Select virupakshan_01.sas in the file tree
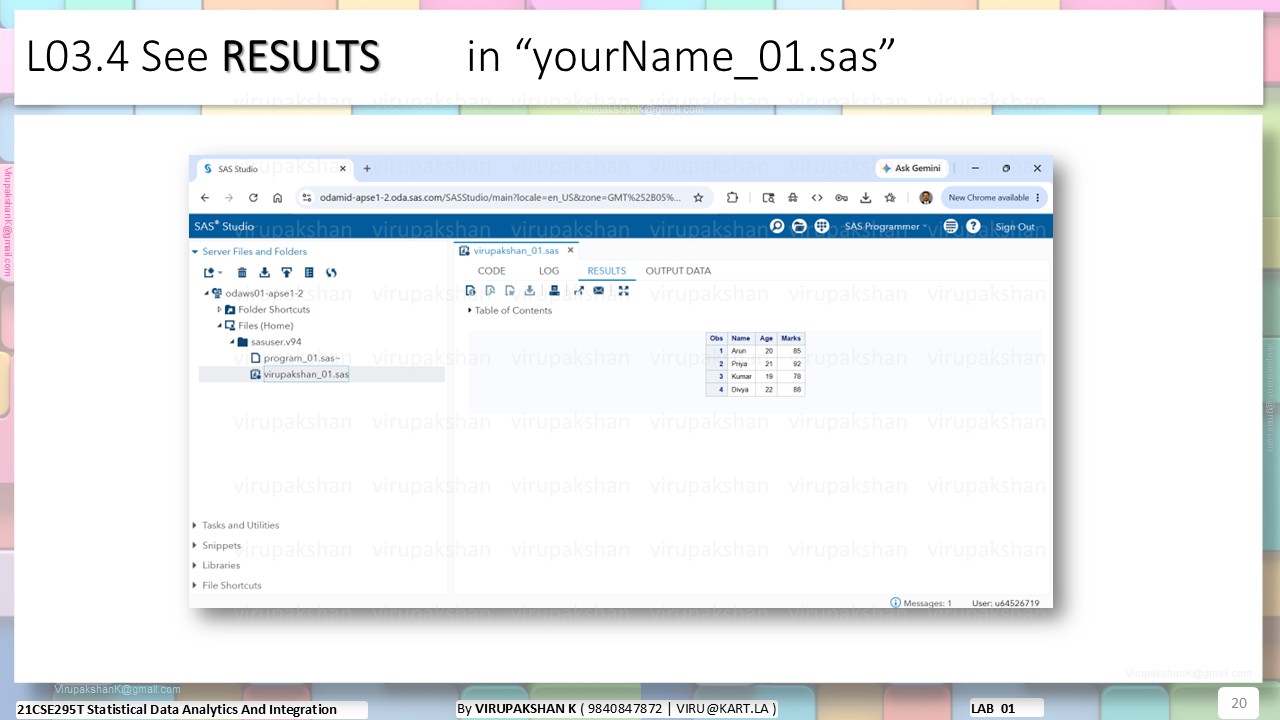This screenshot has height=720, width=1280. click(x=306, y=375)
